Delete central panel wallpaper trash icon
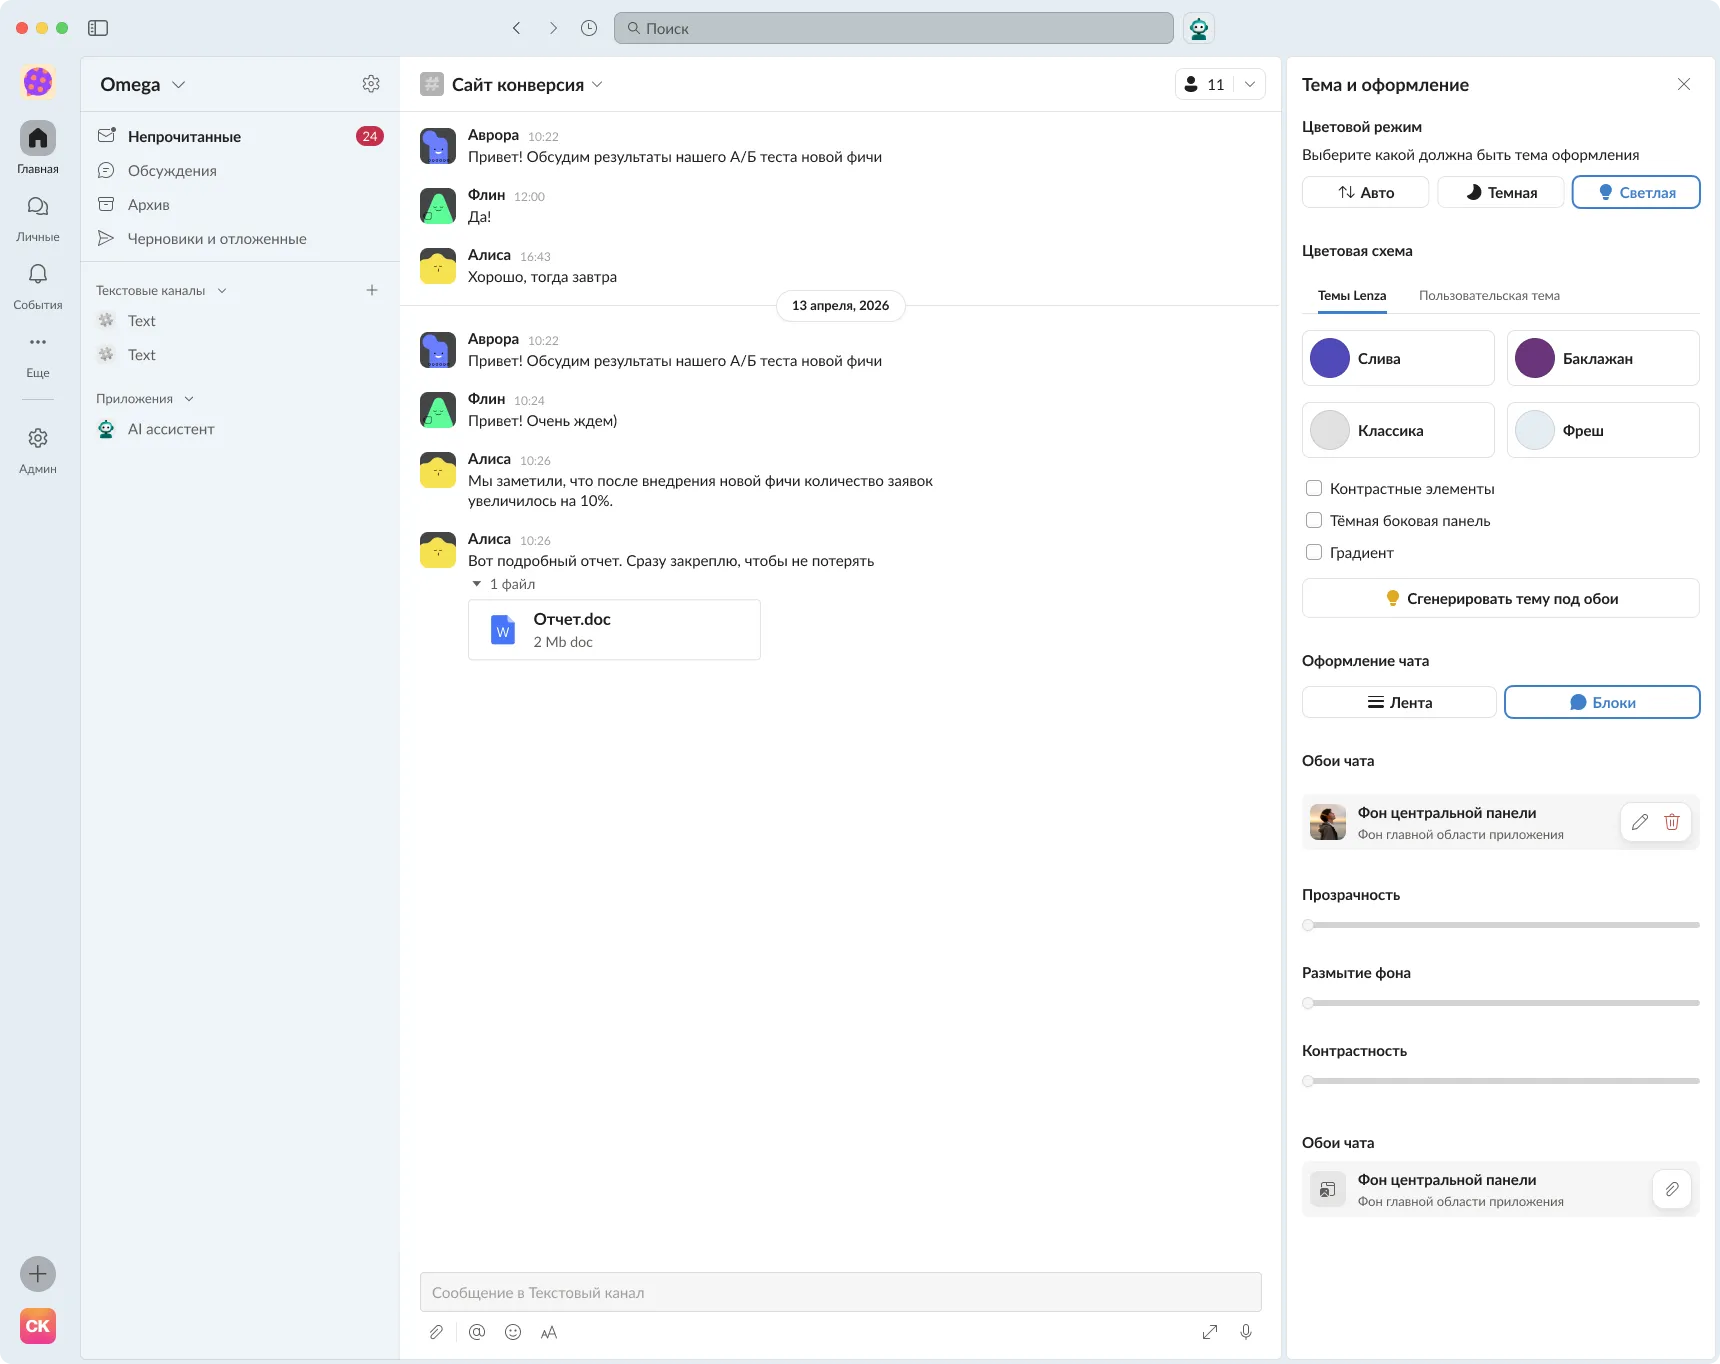Image resolution: width=1720 pixels, height=1364 pixels. click(1672, 822)
